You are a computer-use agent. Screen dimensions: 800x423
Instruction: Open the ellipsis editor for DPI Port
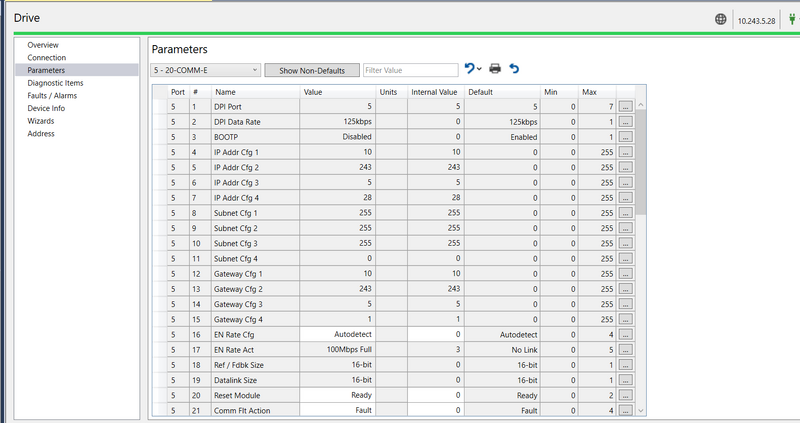coord(625,105)
